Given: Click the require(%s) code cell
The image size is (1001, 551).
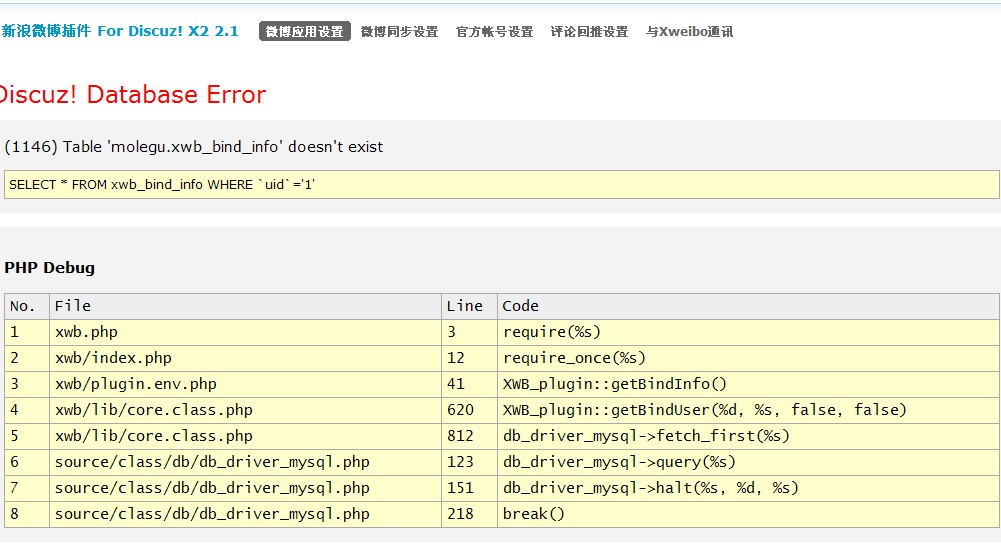Looking at the screenshot, I should coord(748,333).
